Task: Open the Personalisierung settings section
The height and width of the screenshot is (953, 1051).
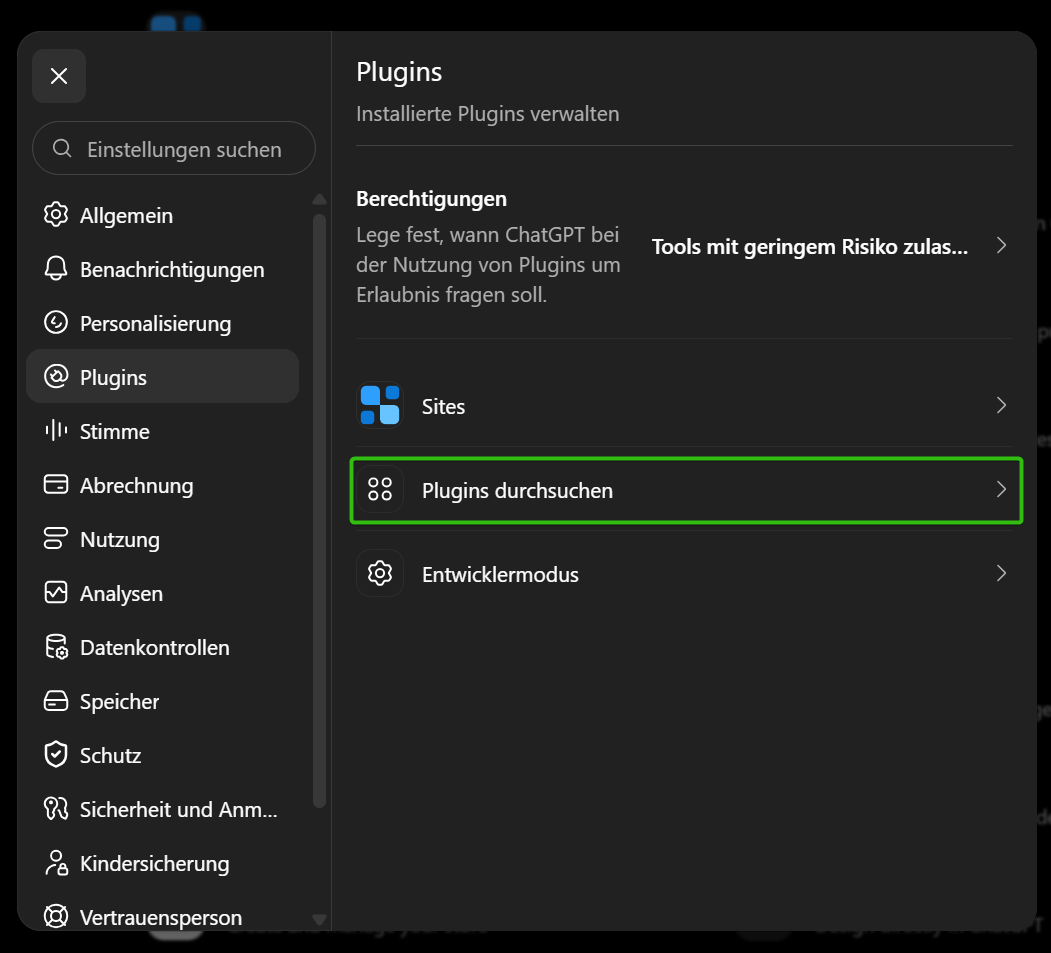Action: pyautogui.click(x=162, y=323)
